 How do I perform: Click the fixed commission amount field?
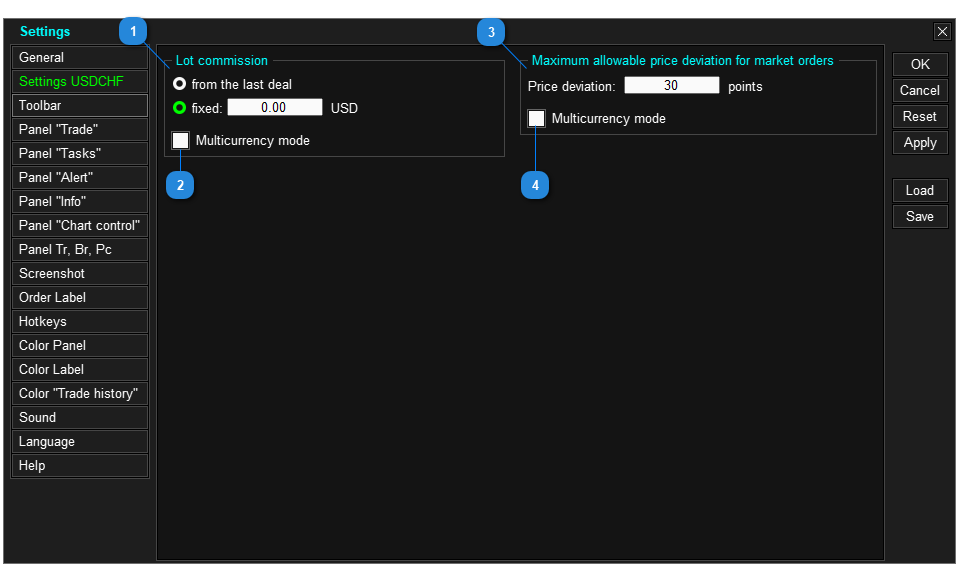point(275,107)
